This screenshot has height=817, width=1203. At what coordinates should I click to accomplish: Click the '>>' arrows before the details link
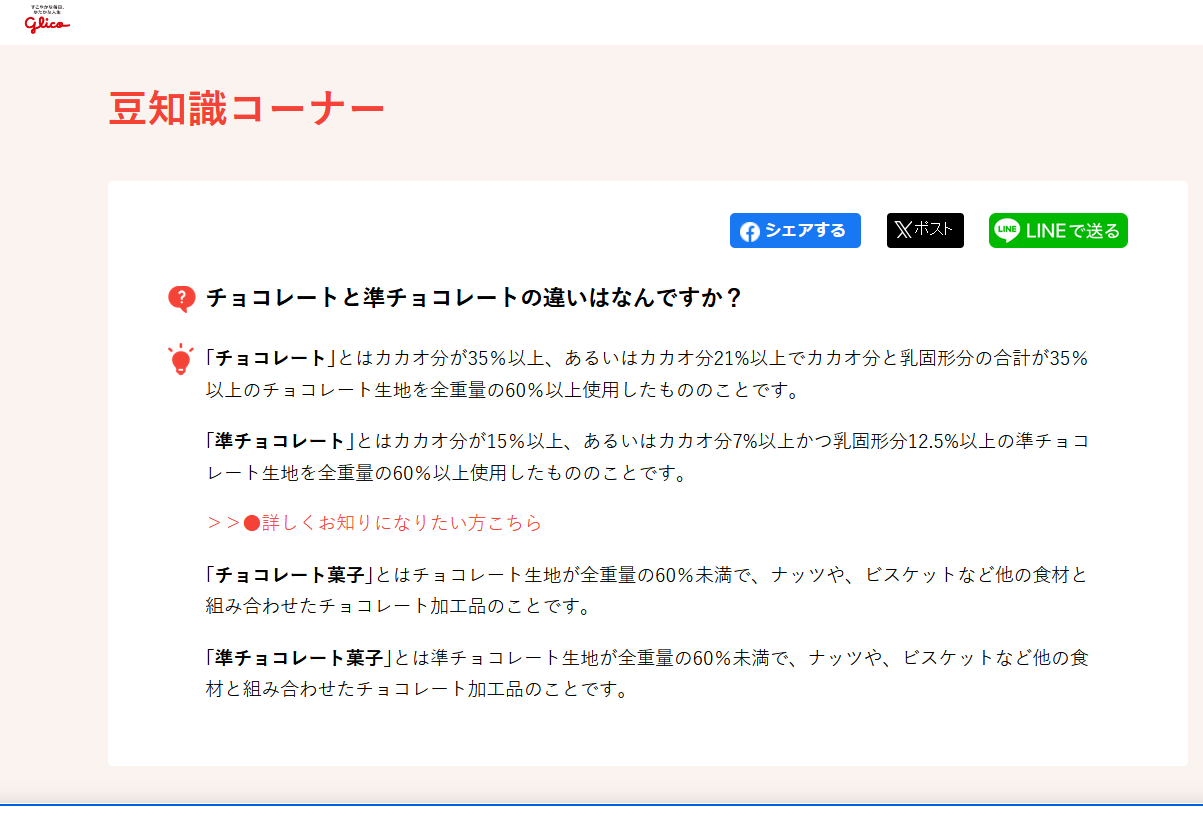223,523
